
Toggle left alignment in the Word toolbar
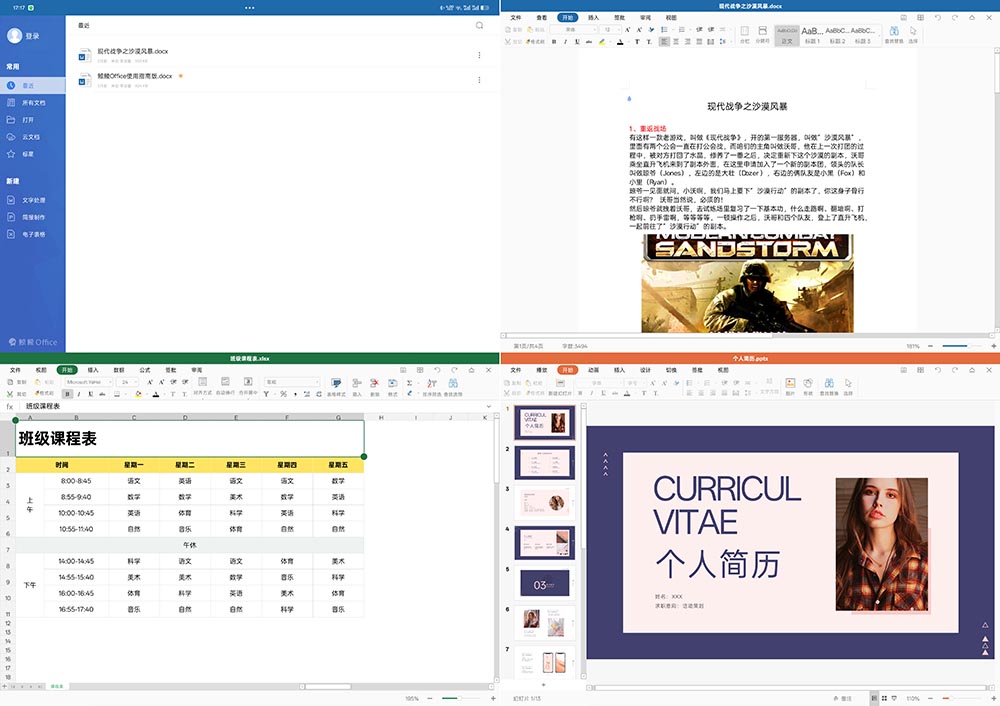pyautogui.click(x=664, y=41)
